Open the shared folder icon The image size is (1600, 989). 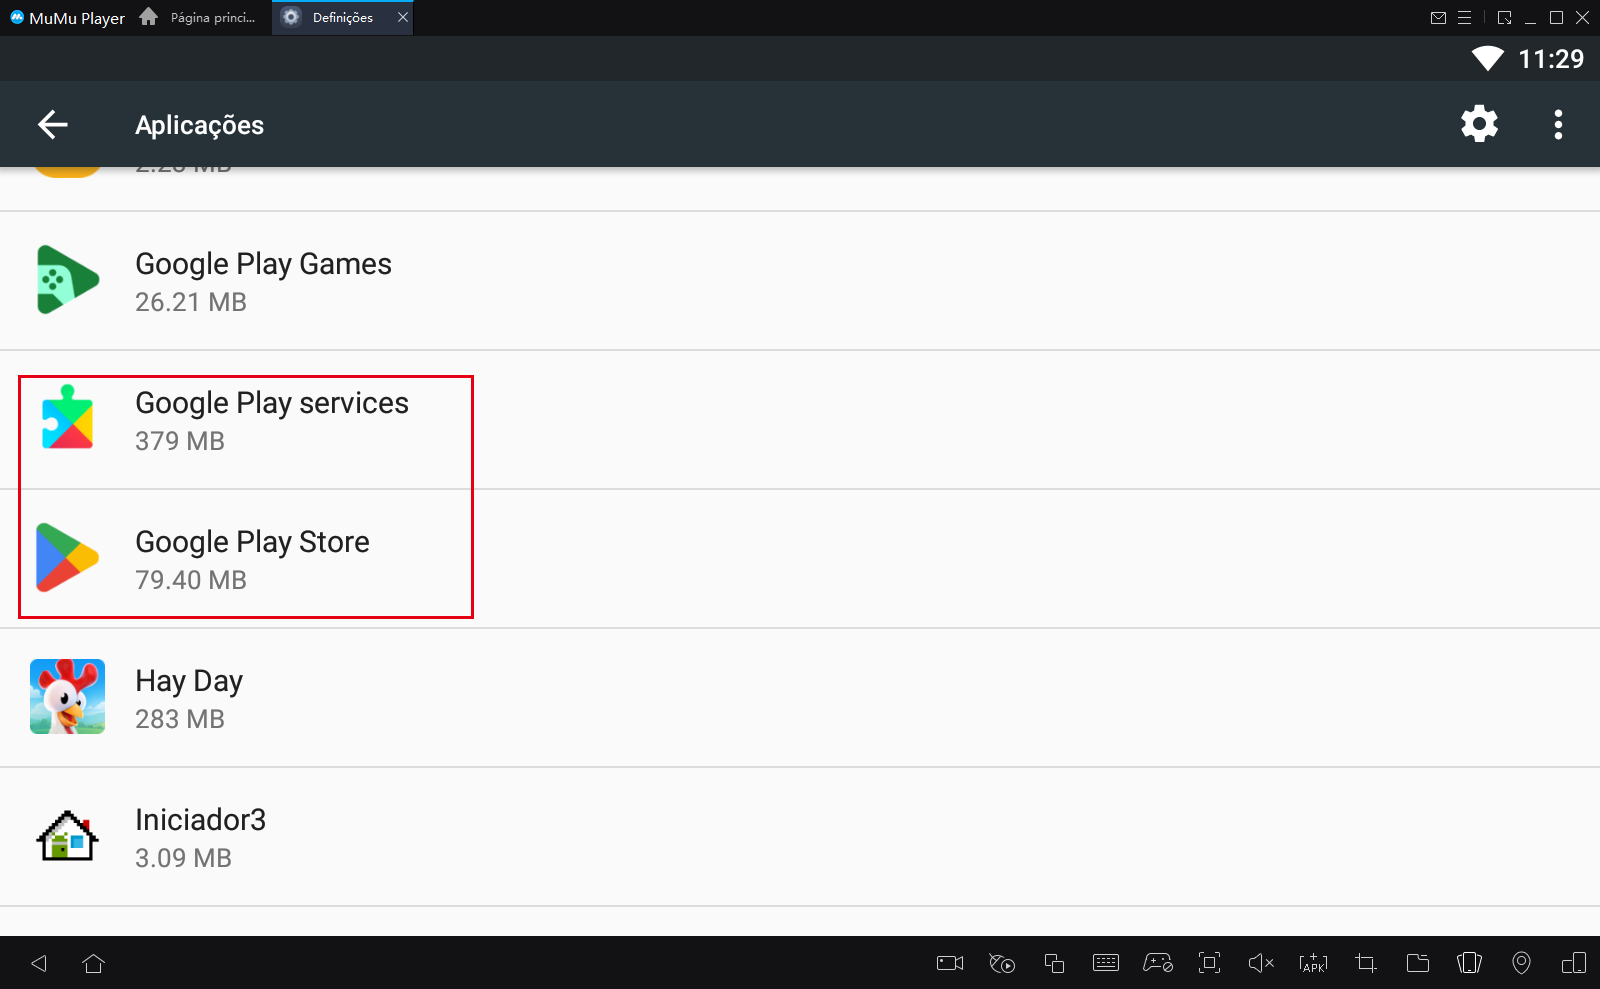(1418, 963)
